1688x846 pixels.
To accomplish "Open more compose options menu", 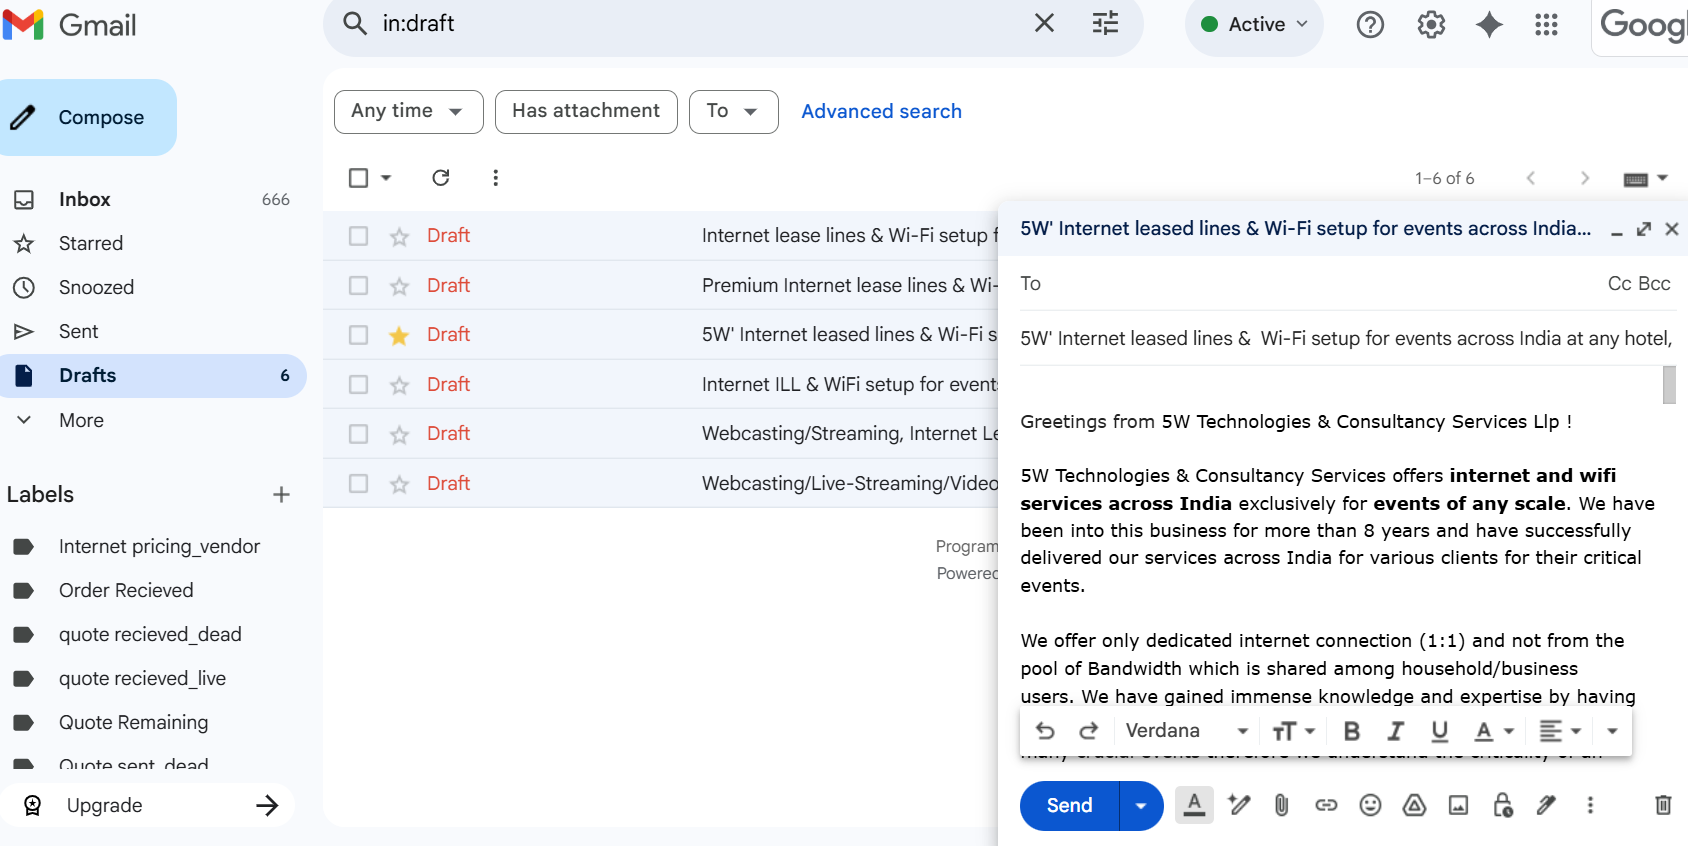I will click(x=1590, y=805).
